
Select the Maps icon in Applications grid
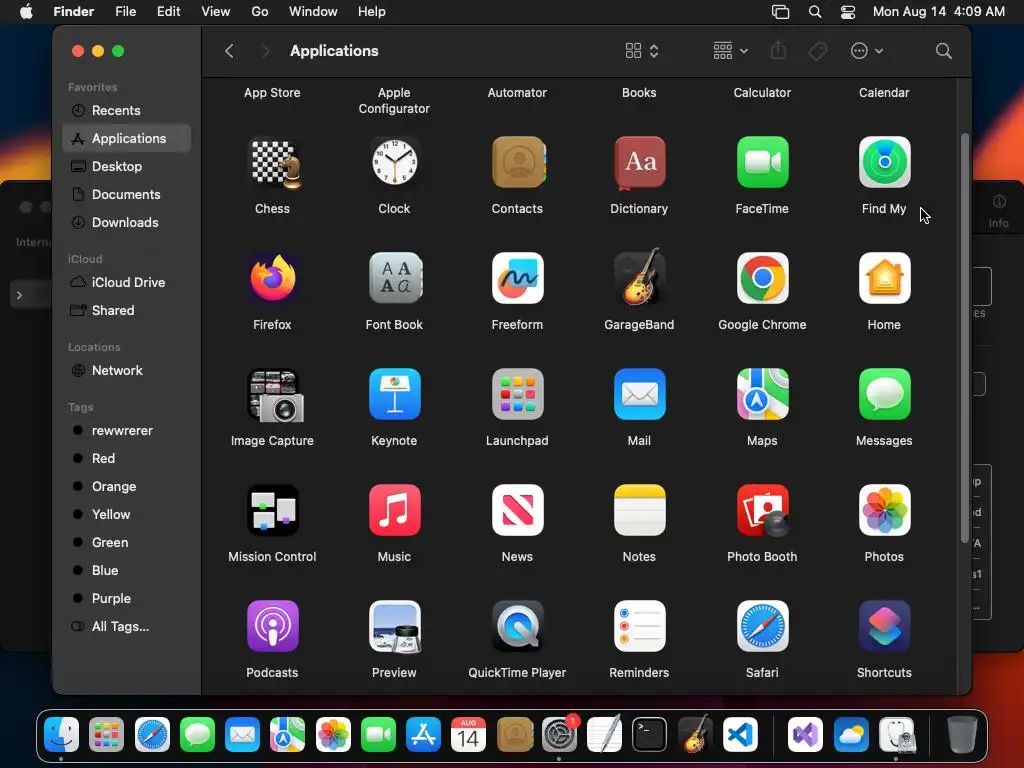click(762, 394)
